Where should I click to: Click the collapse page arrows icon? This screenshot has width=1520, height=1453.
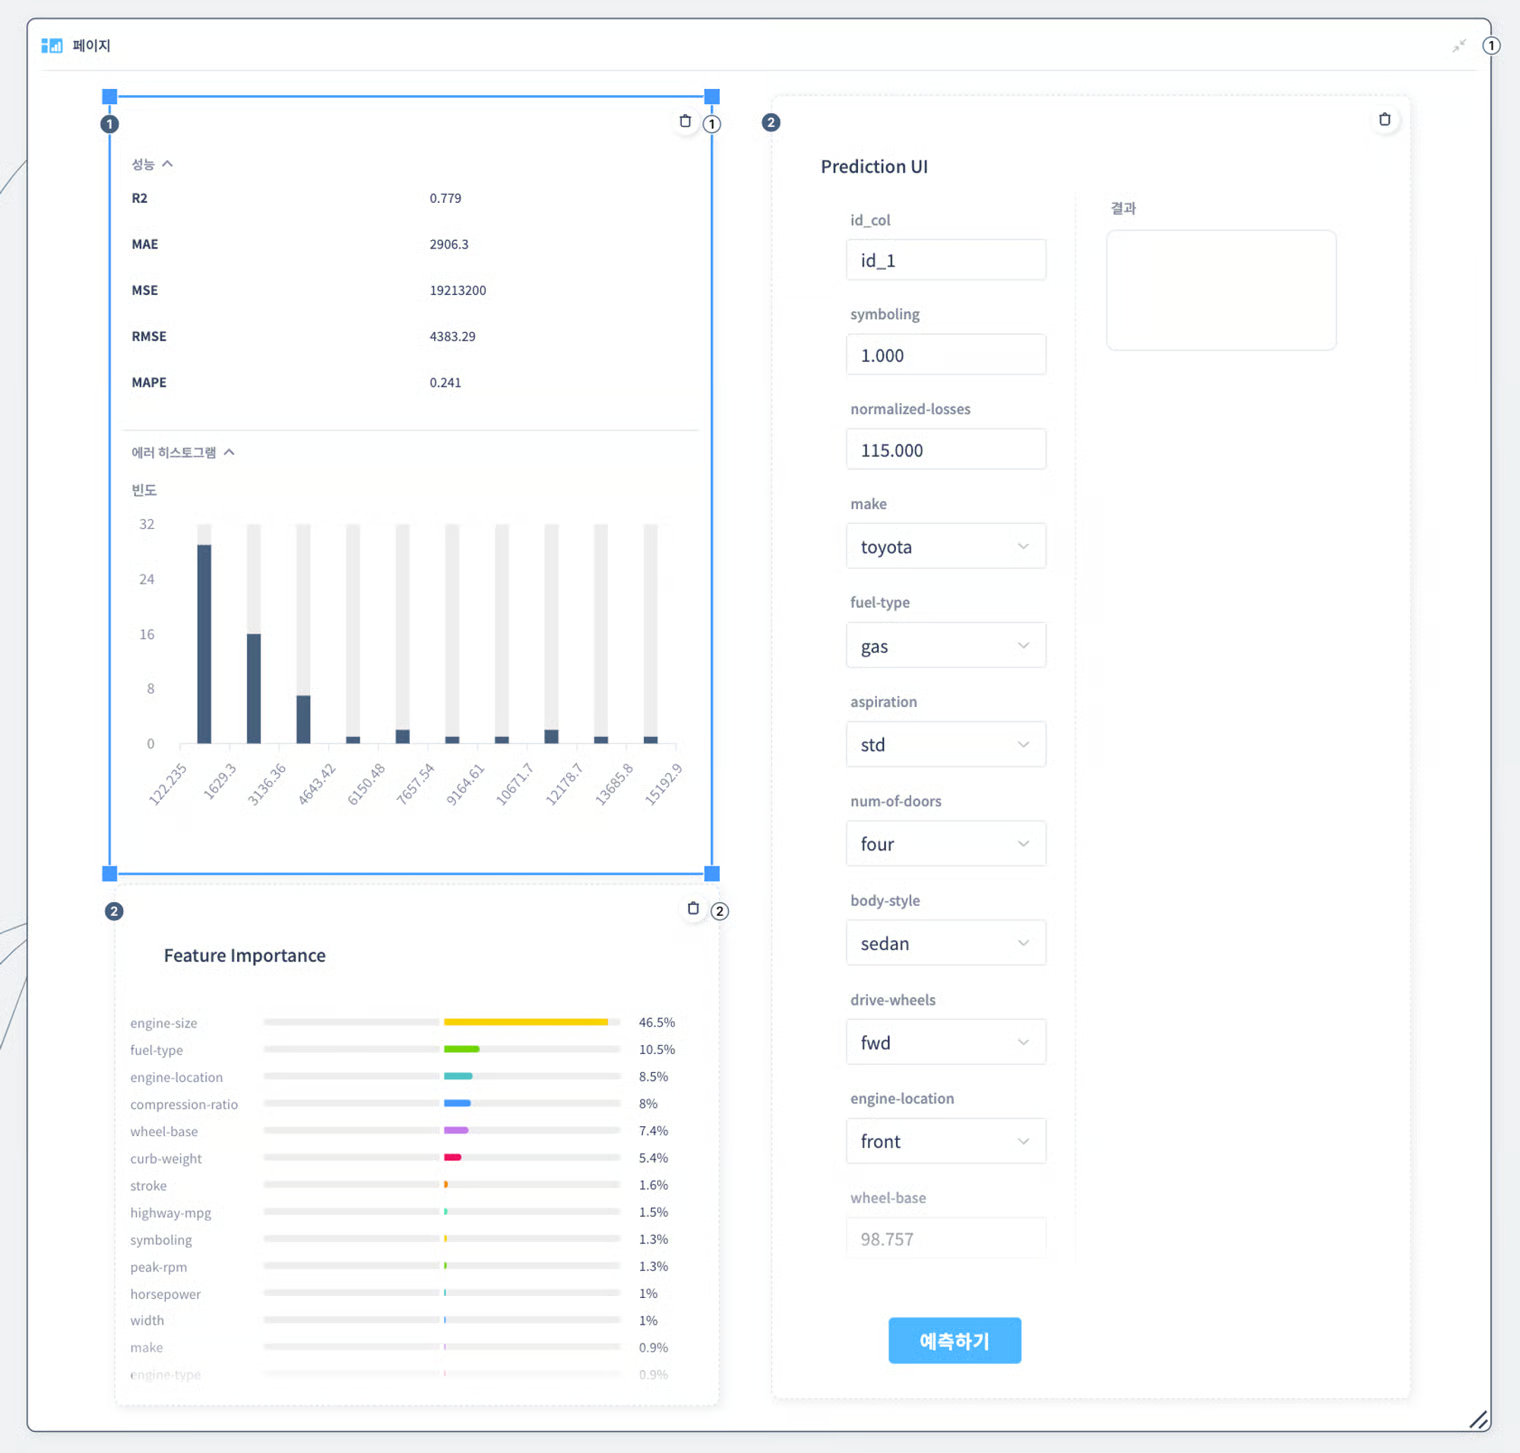[x=1459, y=46]
